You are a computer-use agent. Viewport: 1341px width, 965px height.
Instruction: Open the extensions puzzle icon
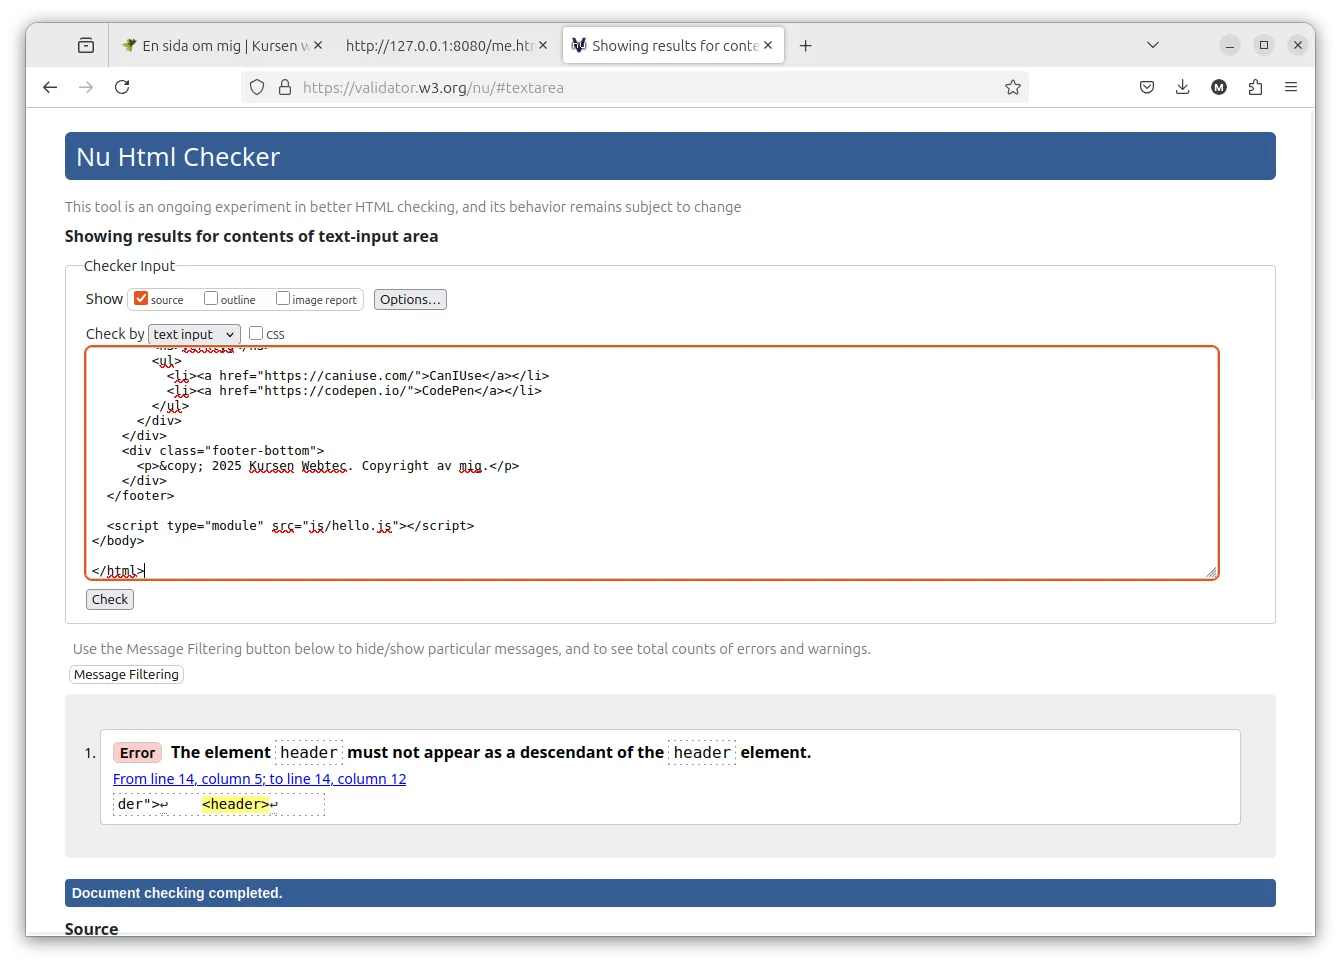pos(1255,87)
